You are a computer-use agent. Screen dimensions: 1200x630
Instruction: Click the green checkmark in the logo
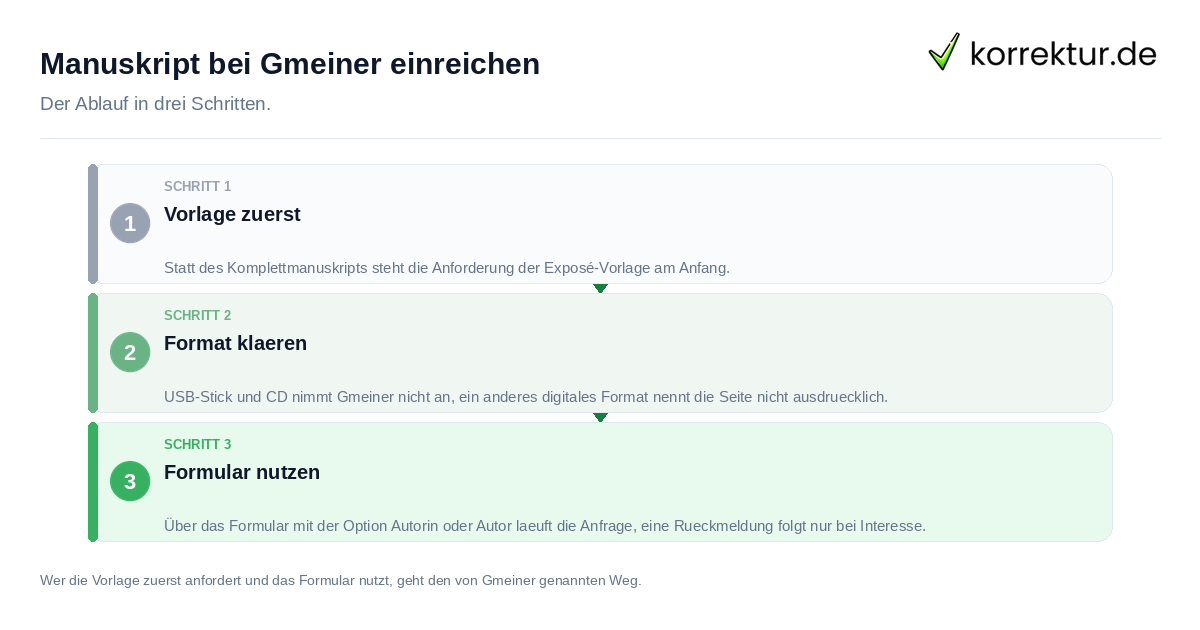pos(944,52)
